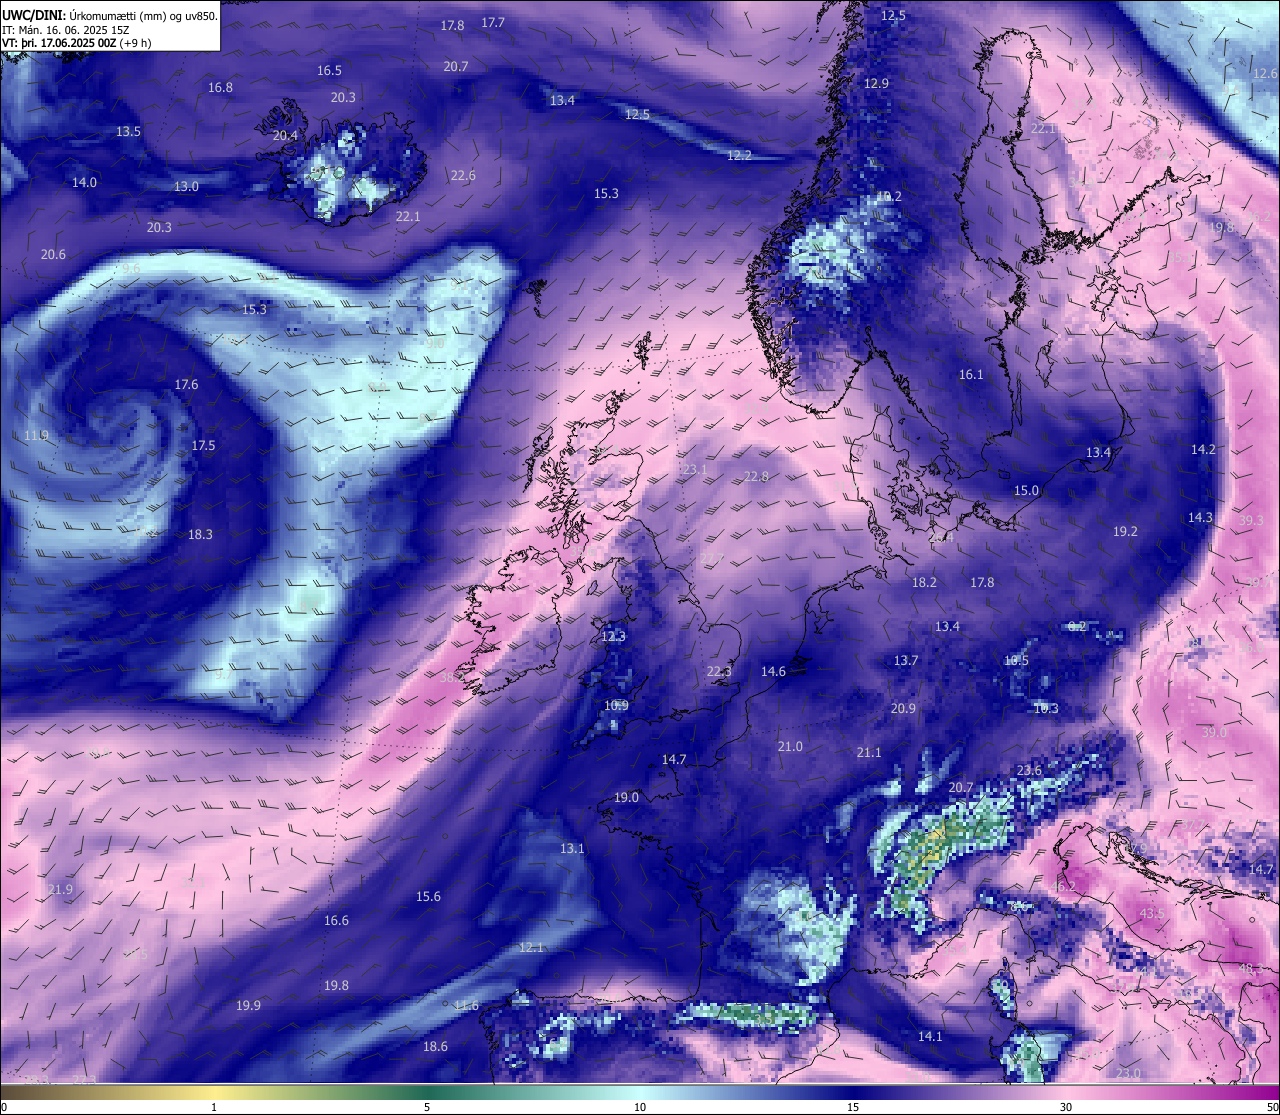This screenshot has width=1280, height=1115.
Task: Click the map value 19.0
Action: (x=626, y=797)
